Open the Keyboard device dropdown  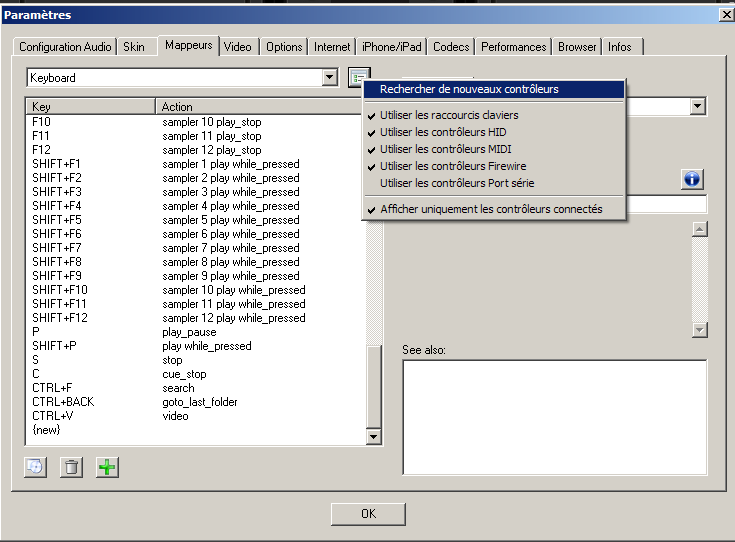[x=330, y=78]
